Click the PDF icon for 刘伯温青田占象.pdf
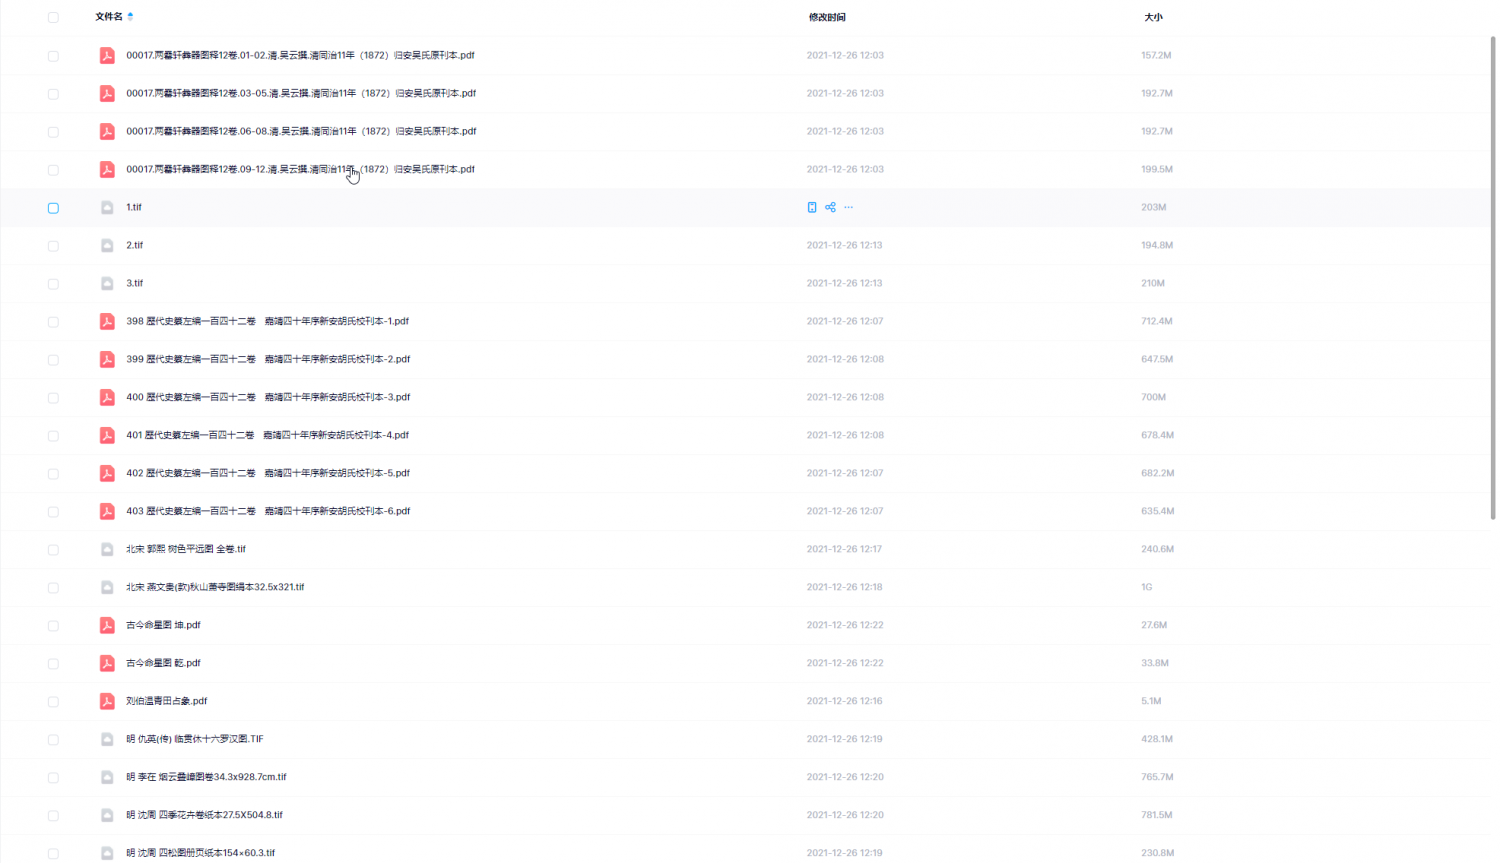This screenshot has height=863, width=1500. click(107, 701)
